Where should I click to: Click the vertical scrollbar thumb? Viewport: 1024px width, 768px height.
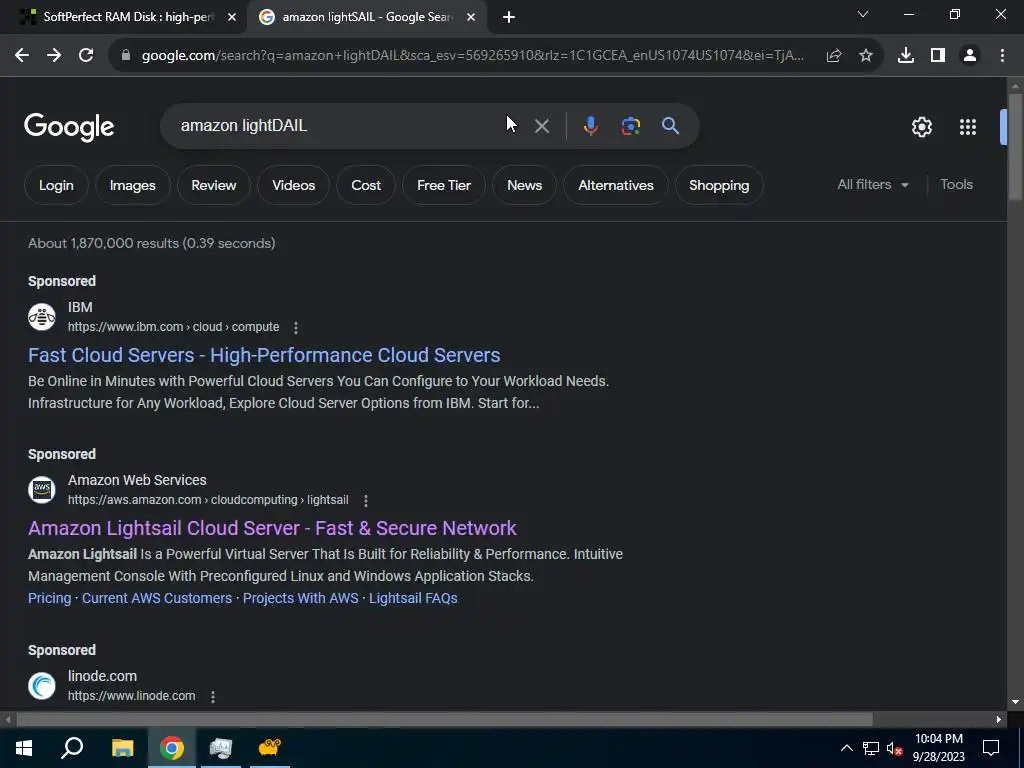point(1015,146)
